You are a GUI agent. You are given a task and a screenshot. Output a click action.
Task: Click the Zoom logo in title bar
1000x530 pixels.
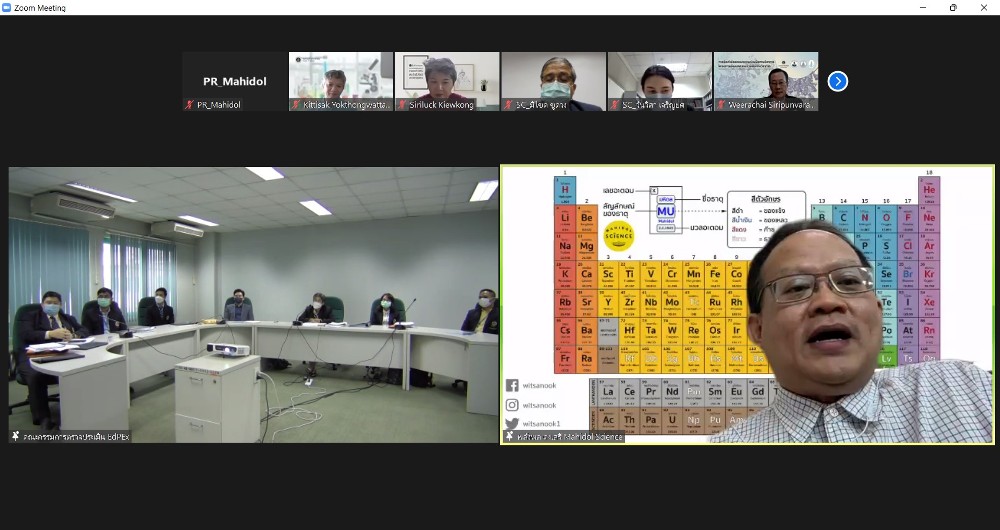[7, 7]
